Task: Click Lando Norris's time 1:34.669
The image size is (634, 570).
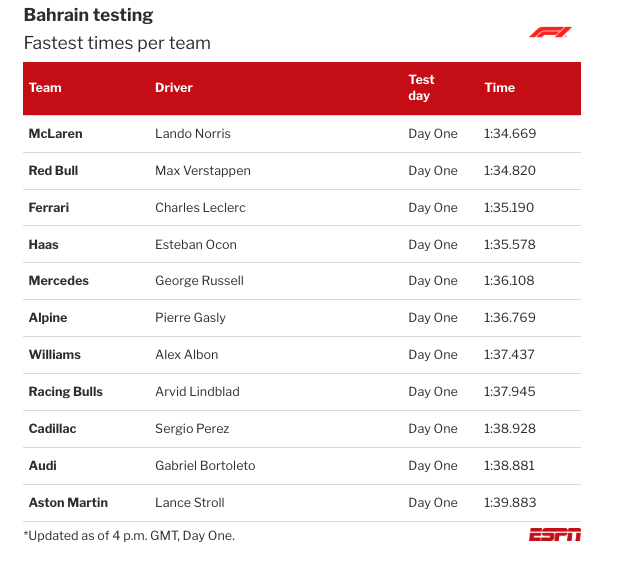Action: (510, 134)
